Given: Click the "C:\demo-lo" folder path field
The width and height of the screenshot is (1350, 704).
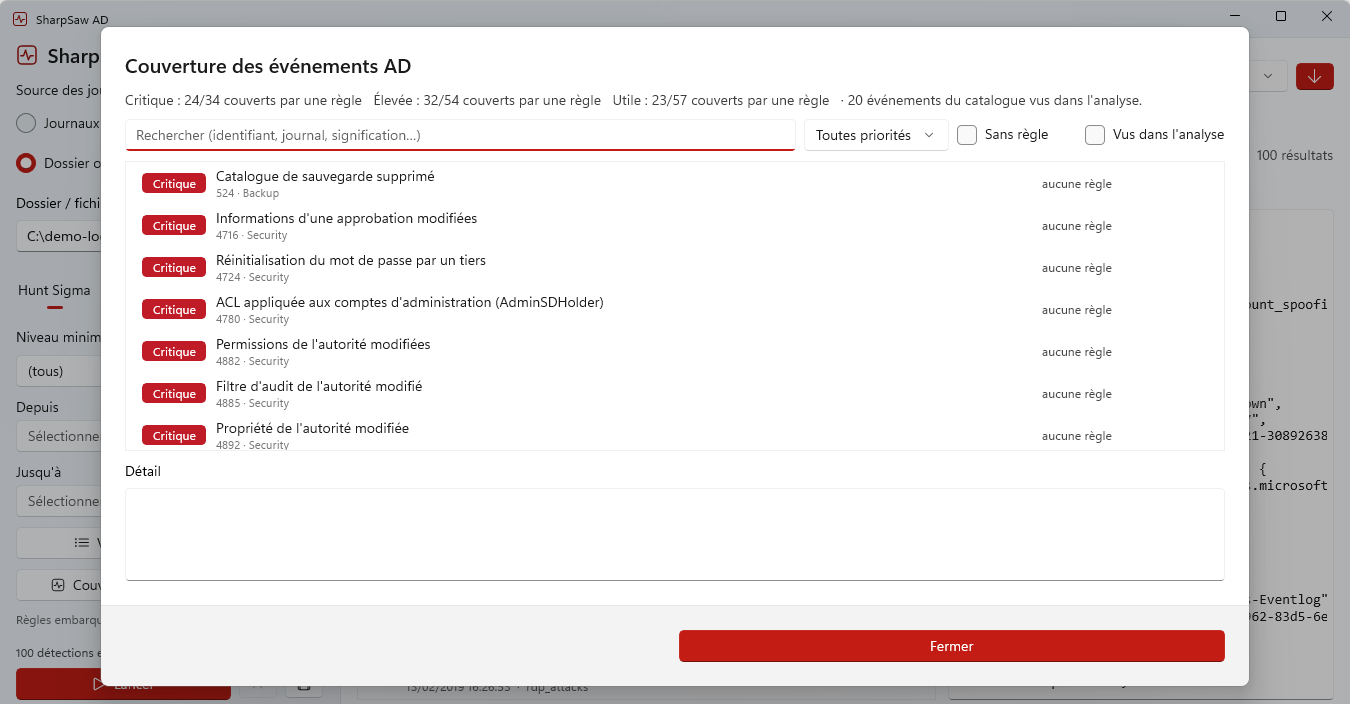Looking at the screenshot, I should click(x=59, y=236).
